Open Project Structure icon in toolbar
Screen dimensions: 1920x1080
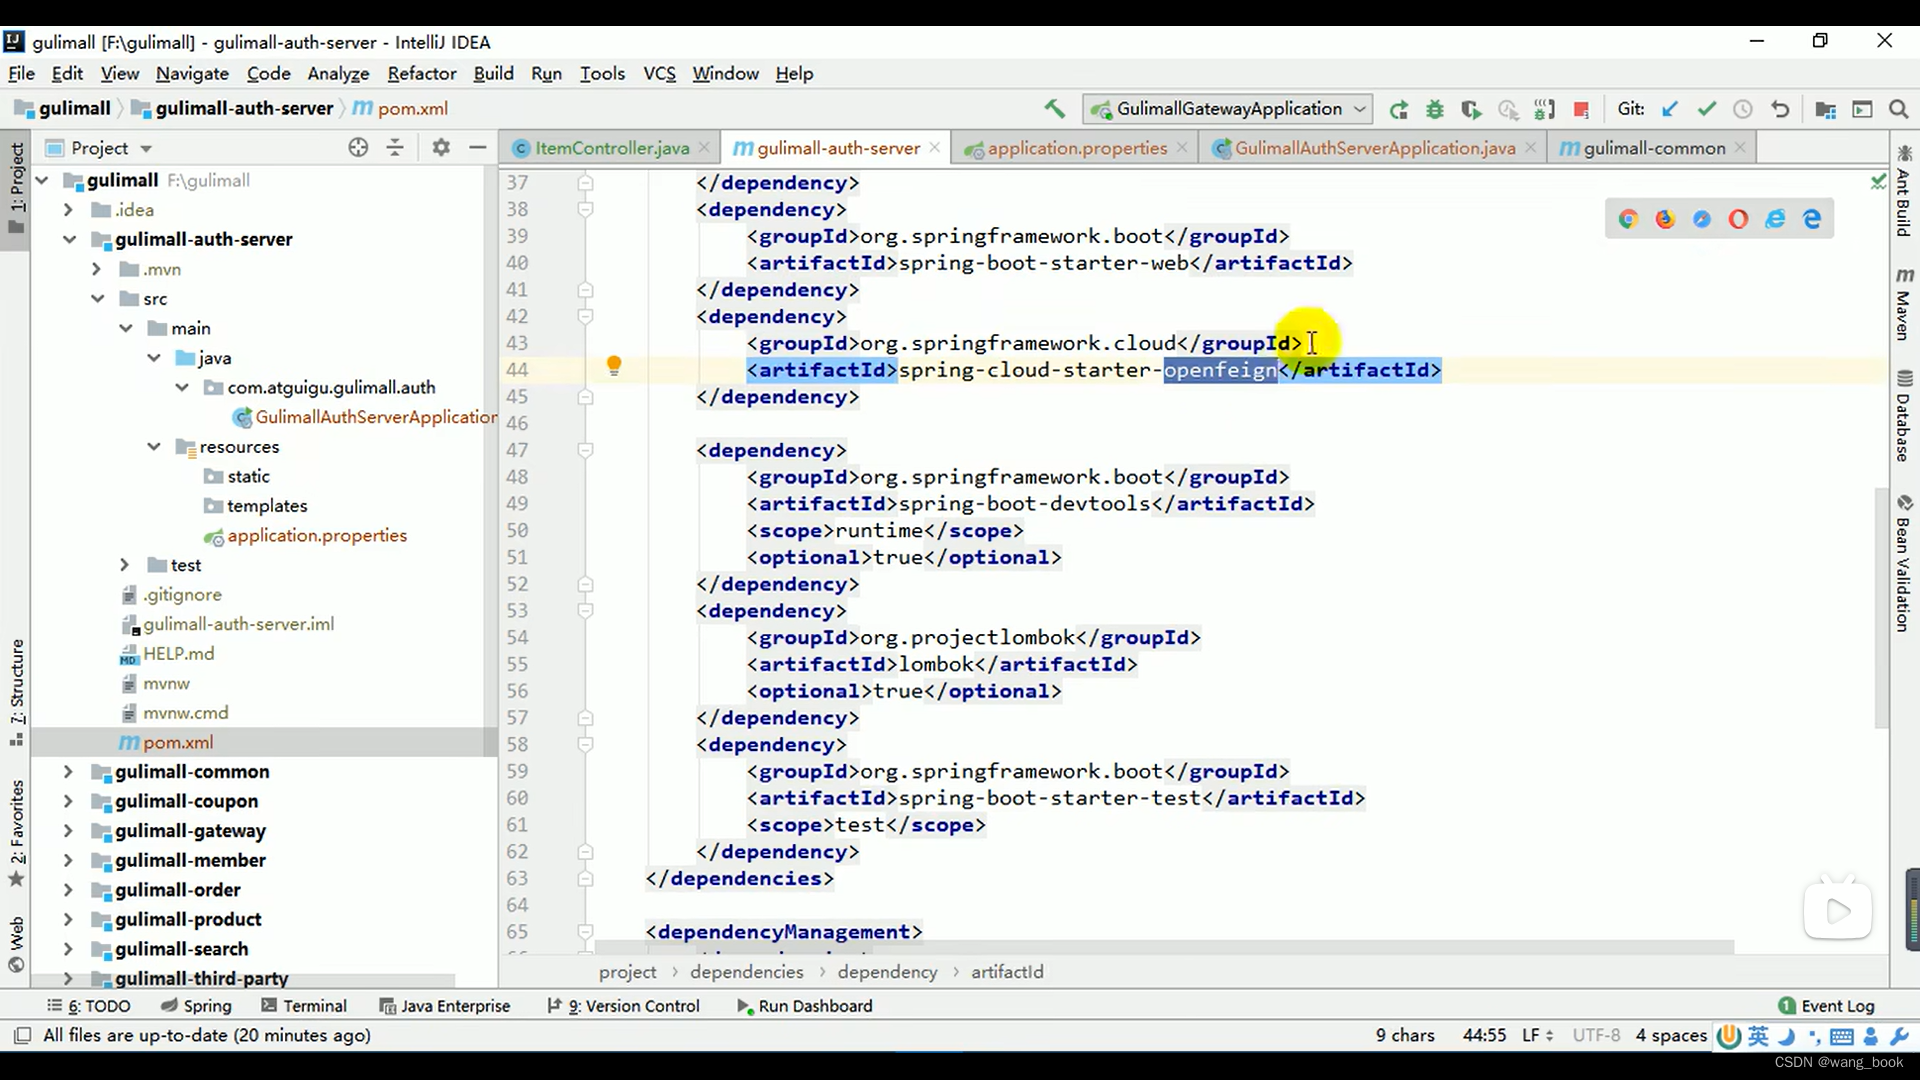point(1825,109)
